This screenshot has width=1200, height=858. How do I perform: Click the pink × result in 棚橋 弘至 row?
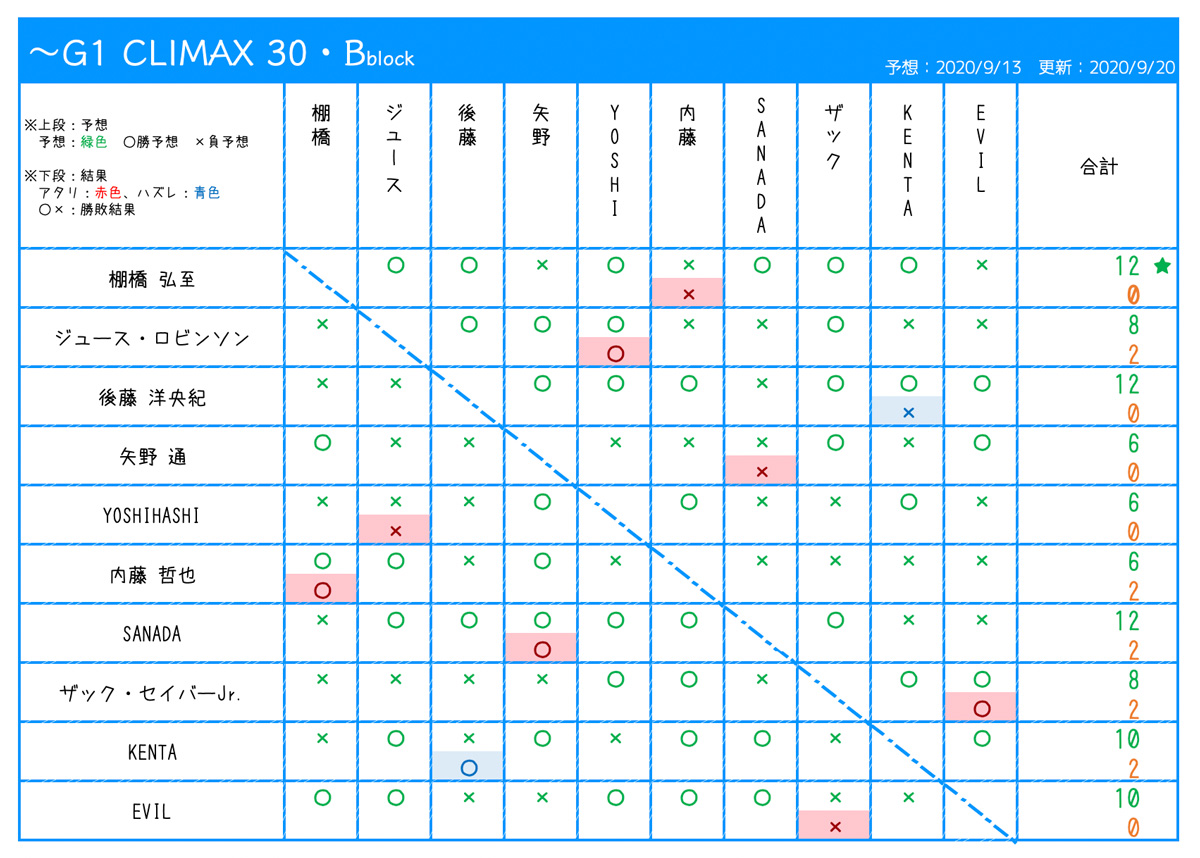(x=688, y=293)
